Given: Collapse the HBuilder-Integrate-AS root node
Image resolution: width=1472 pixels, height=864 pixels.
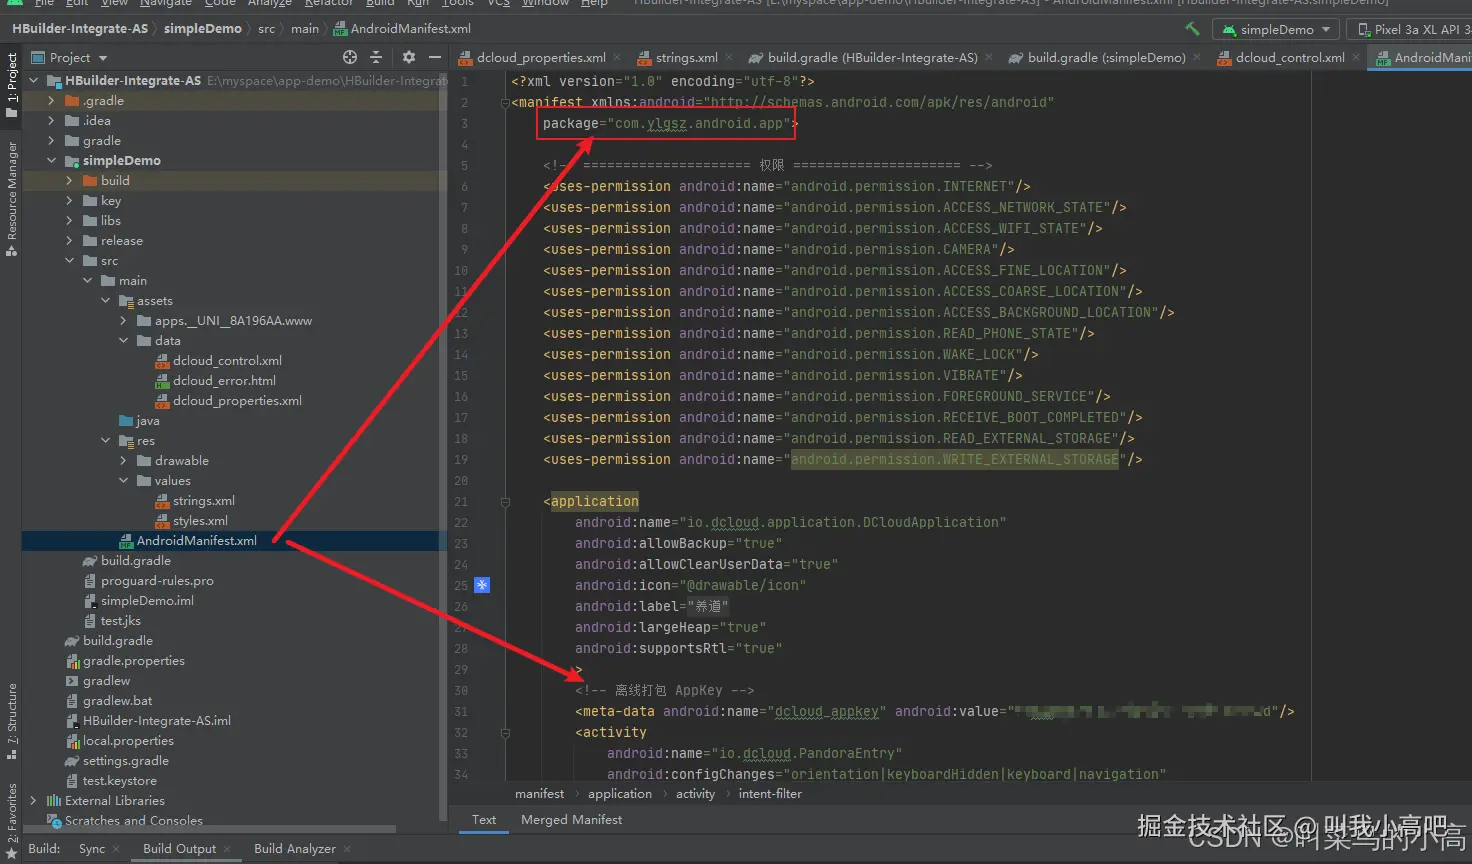Looking at the screenshot, I should pos(34,80).
